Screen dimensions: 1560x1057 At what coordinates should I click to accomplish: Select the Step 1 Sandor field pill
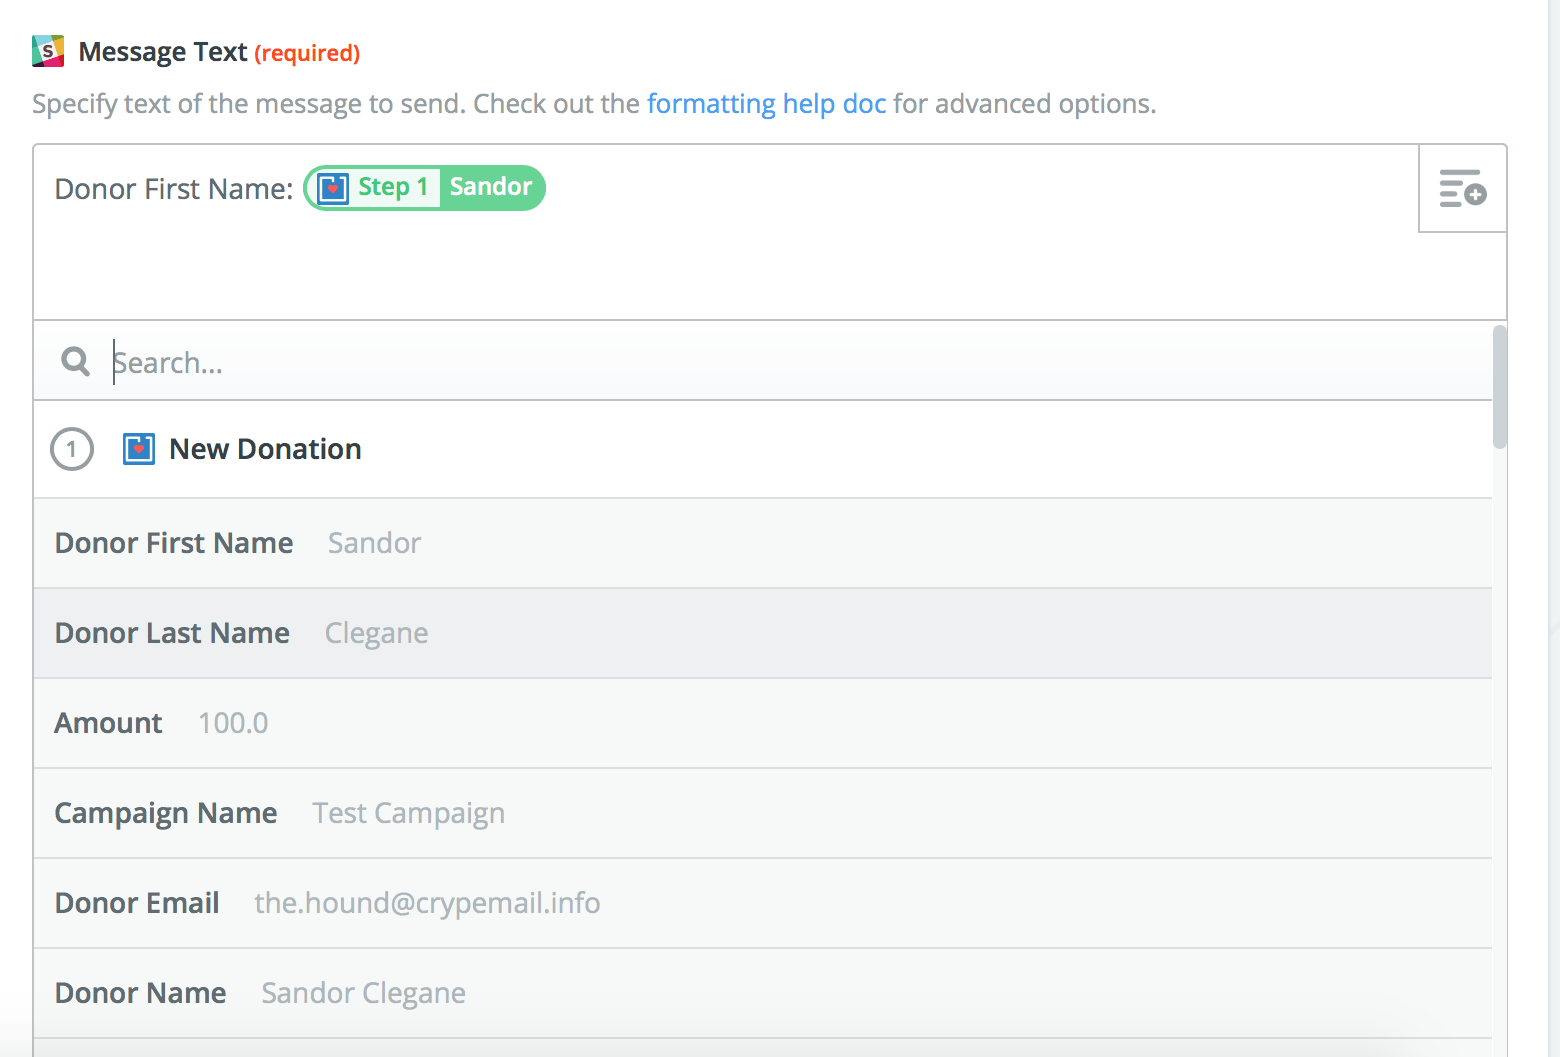click(425, 188)
